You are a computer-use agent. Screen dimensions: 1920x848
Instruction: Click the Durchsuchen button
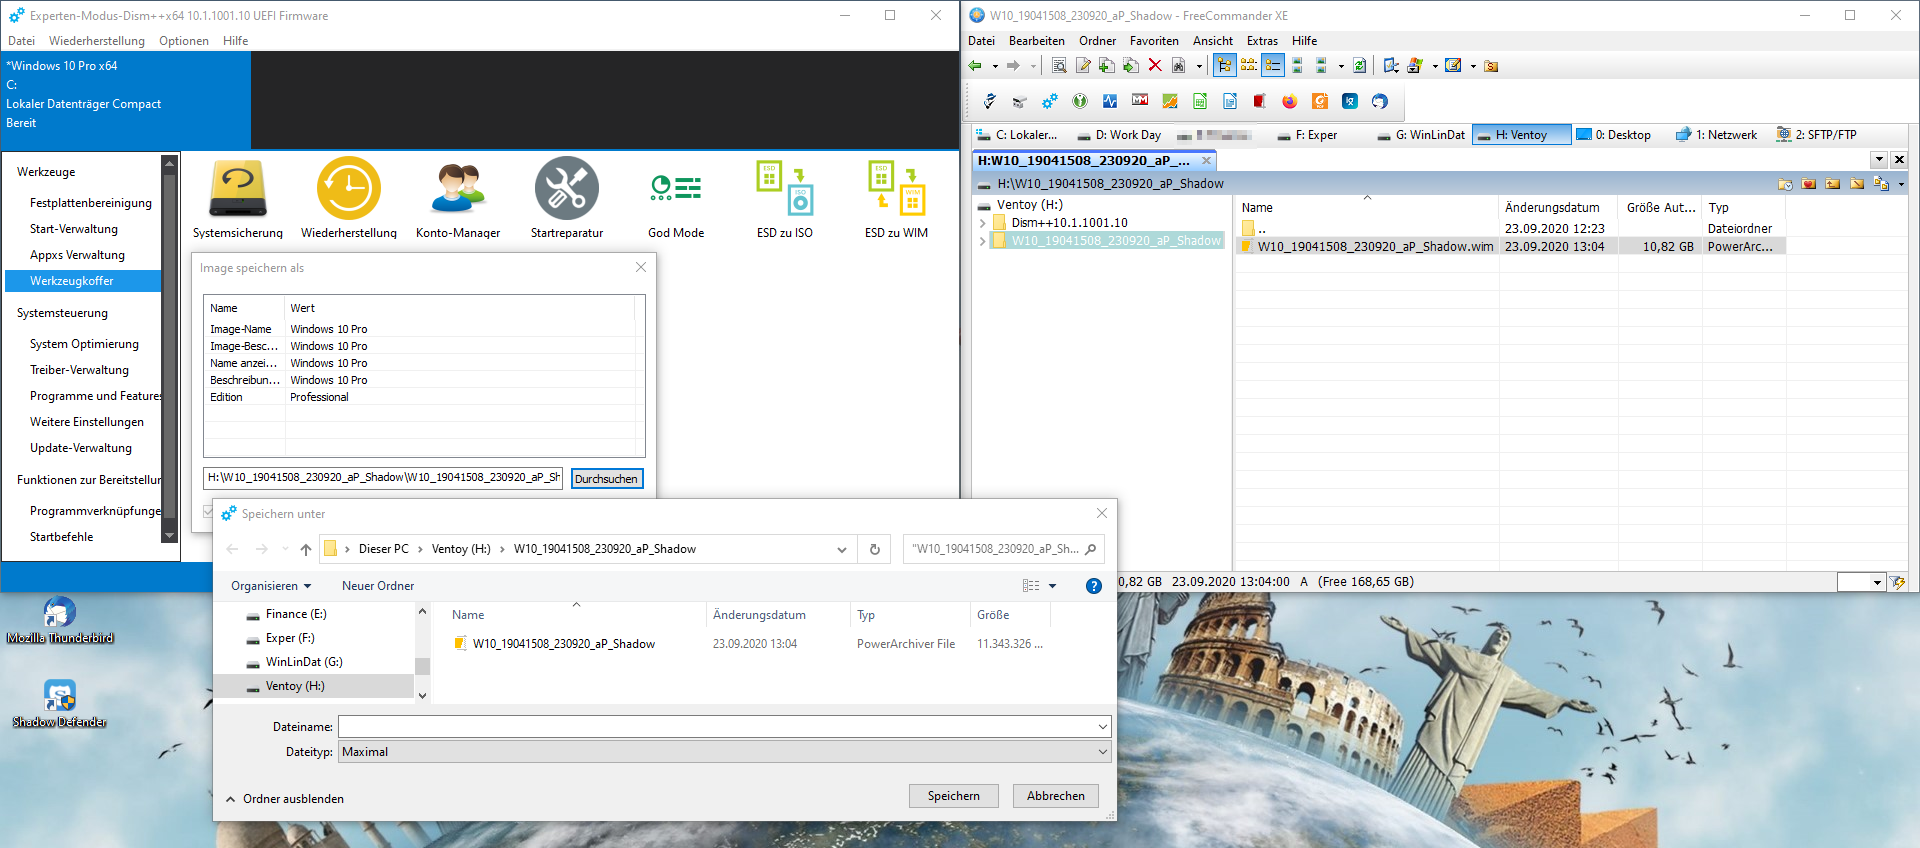pyautogui.click(x=606, y=479)
